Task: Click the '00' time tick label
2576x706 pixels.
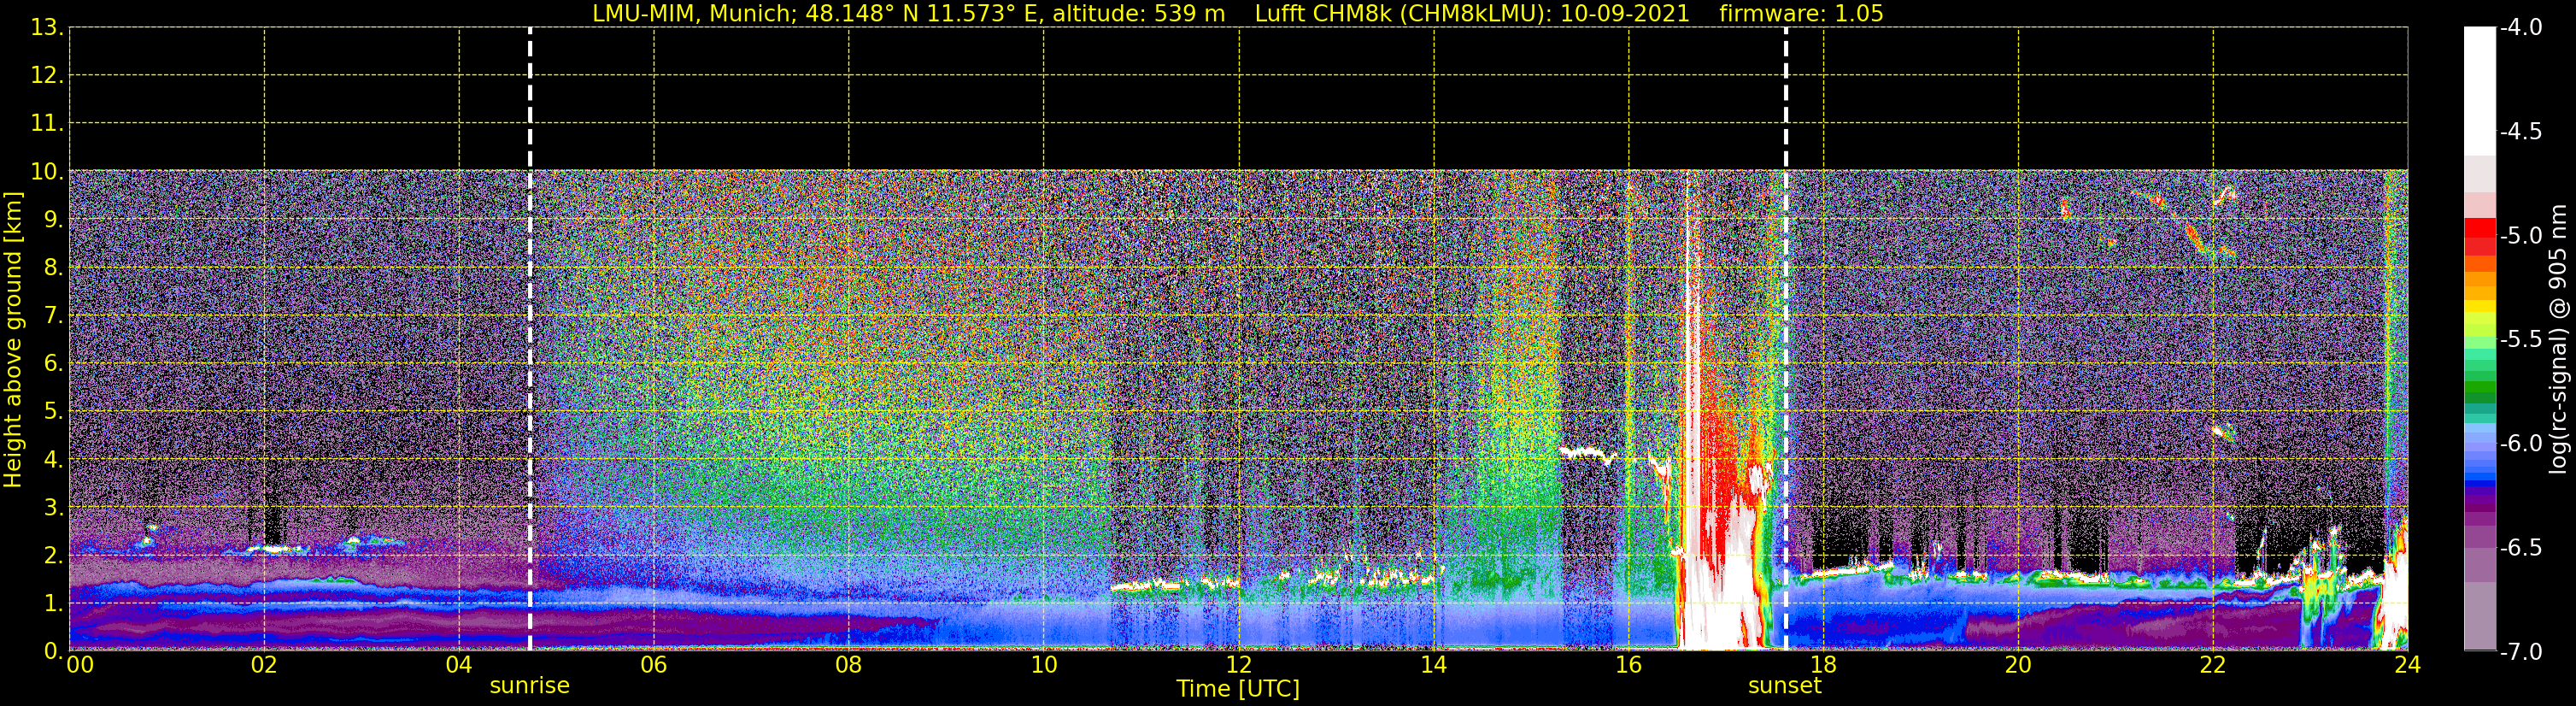Action: [x=80, y=665]
